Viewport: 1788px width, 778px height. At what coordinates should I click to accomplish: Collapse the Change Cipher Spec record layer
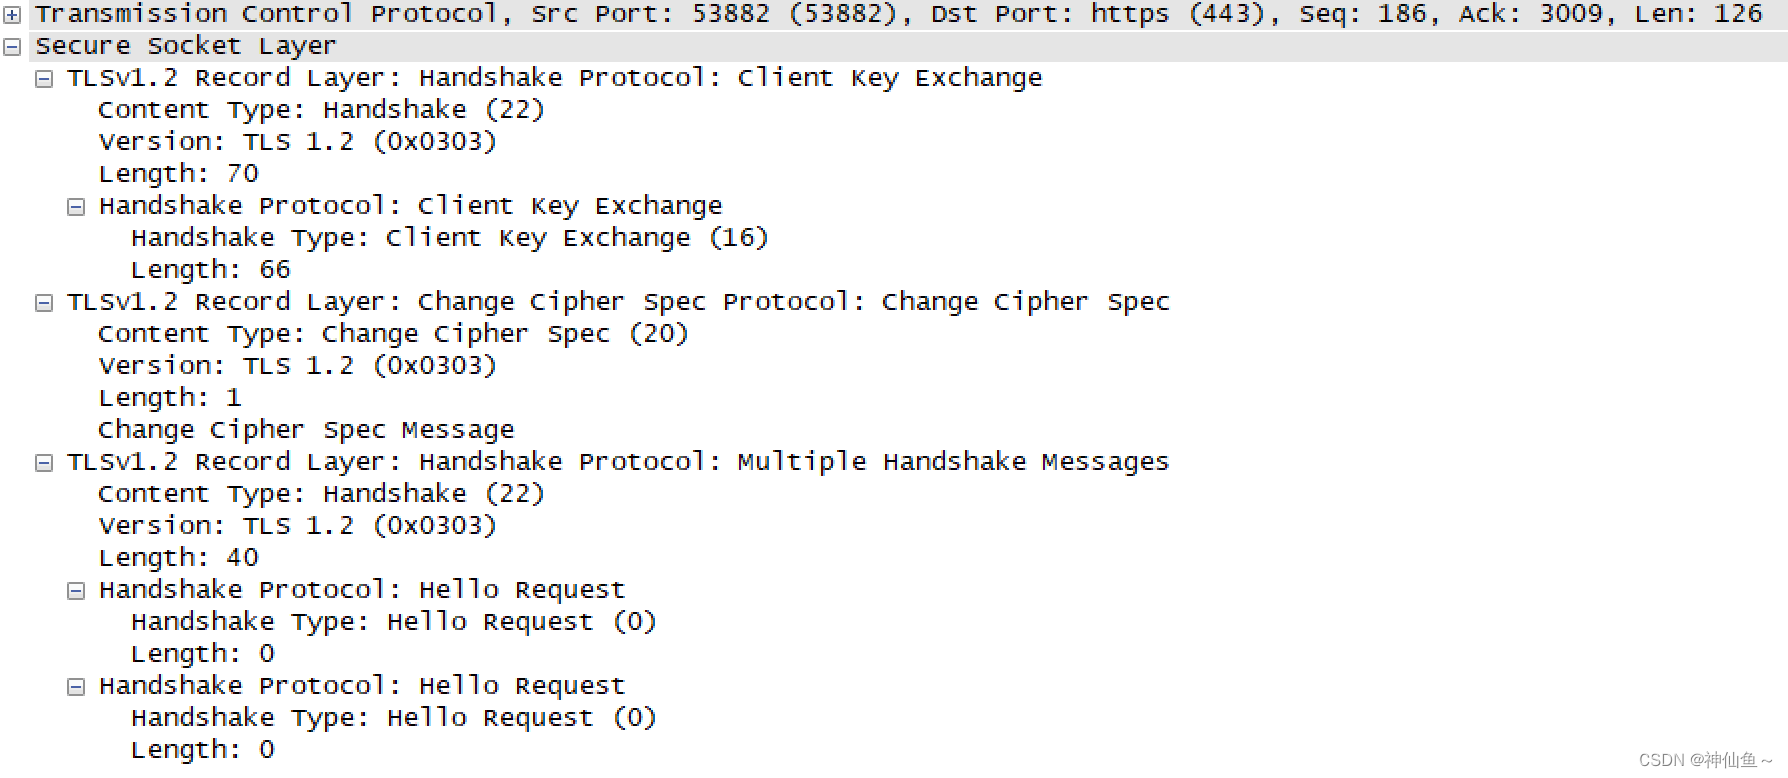44,302
